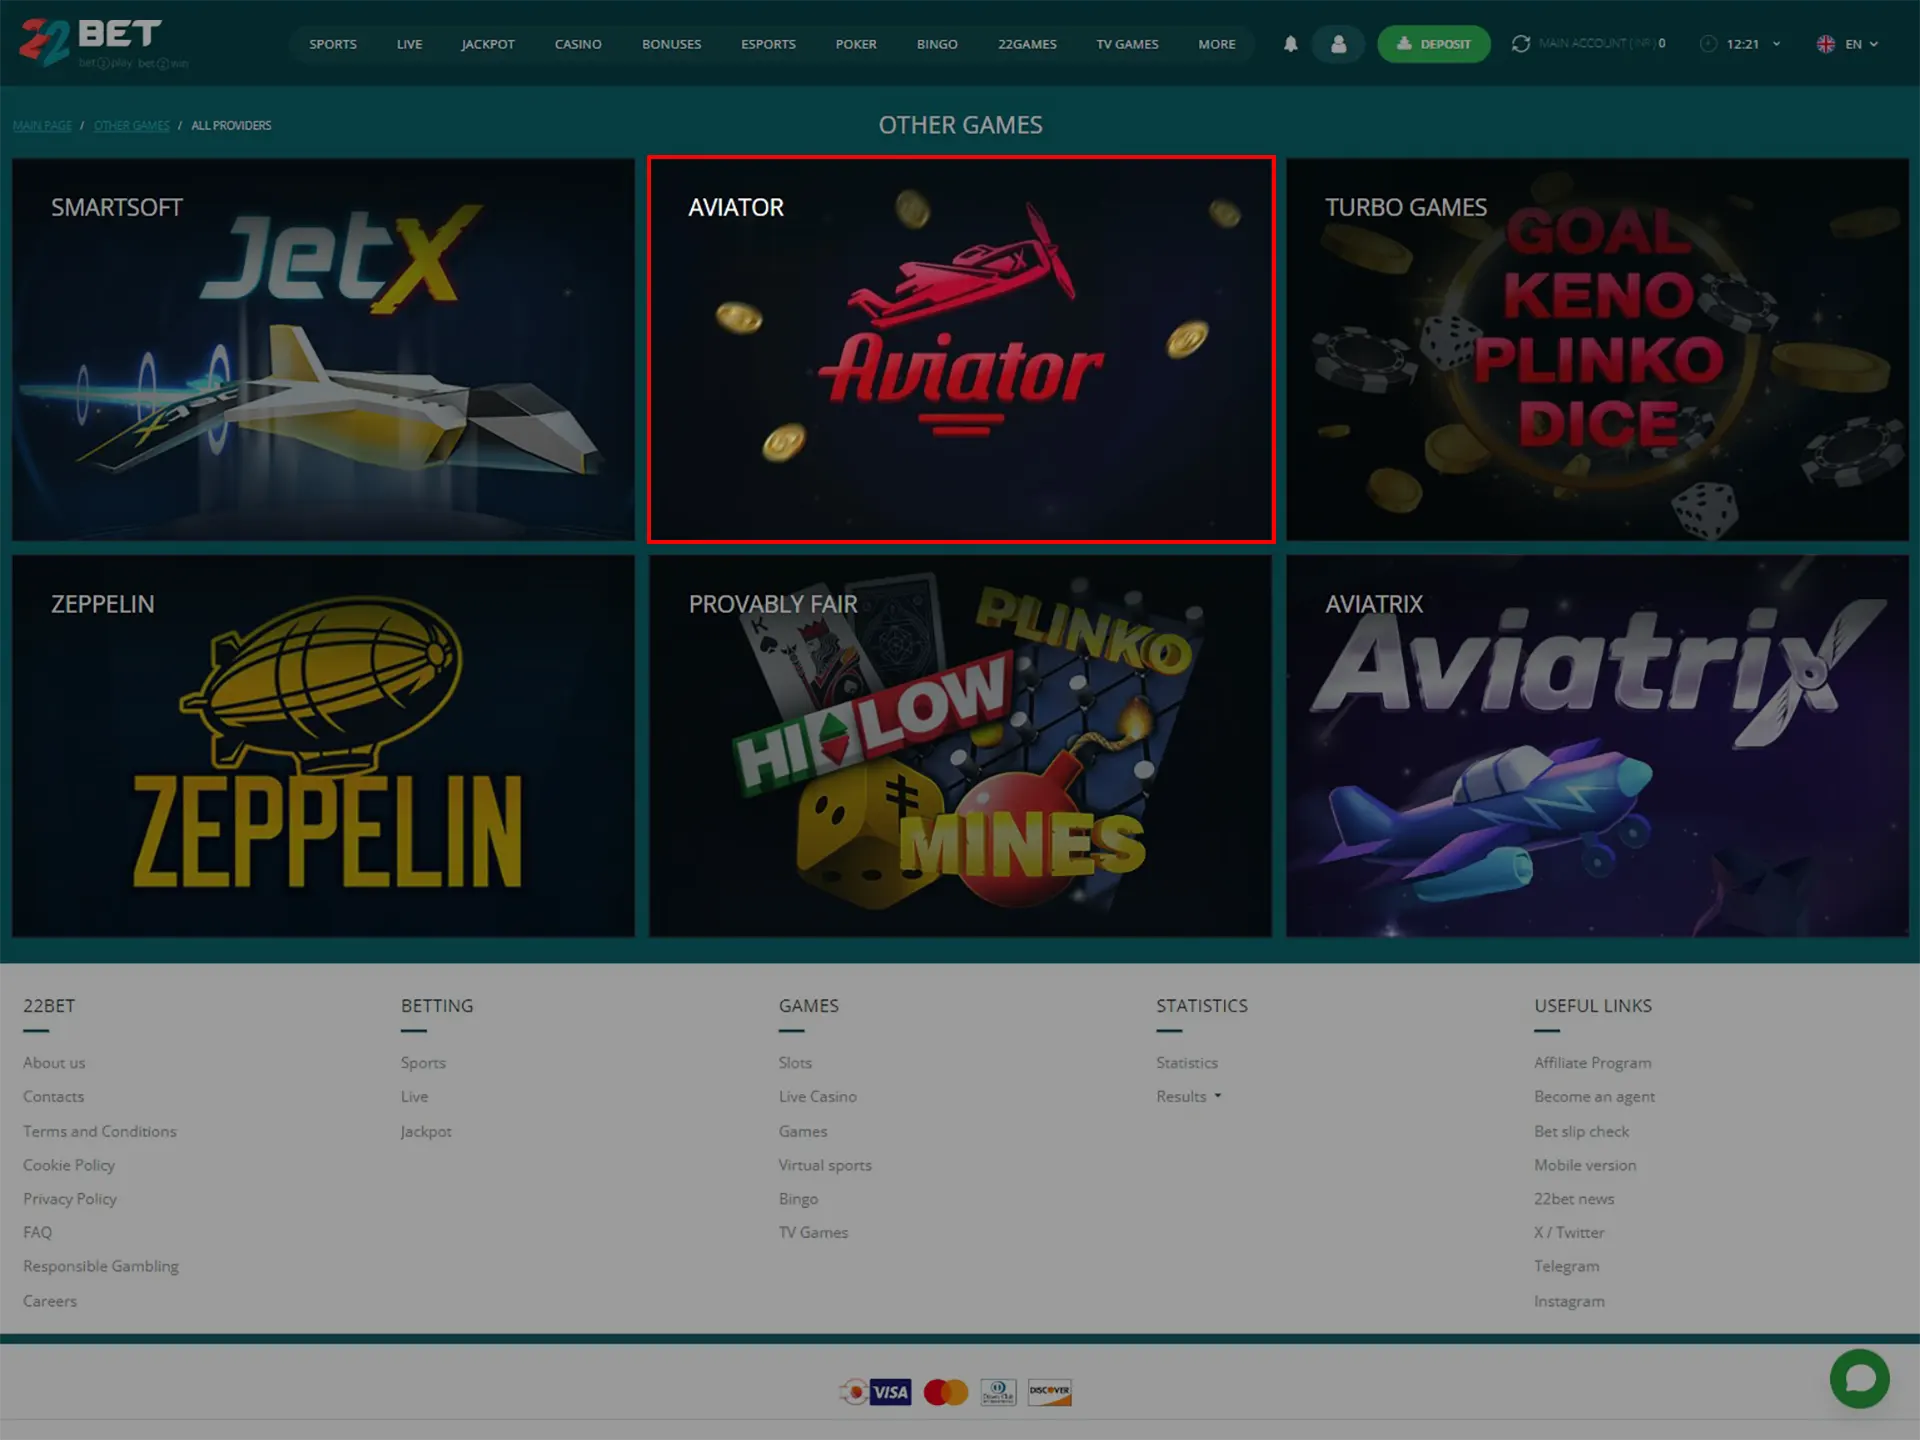Open the Live Casino footer link

(x=817, y=1097)
